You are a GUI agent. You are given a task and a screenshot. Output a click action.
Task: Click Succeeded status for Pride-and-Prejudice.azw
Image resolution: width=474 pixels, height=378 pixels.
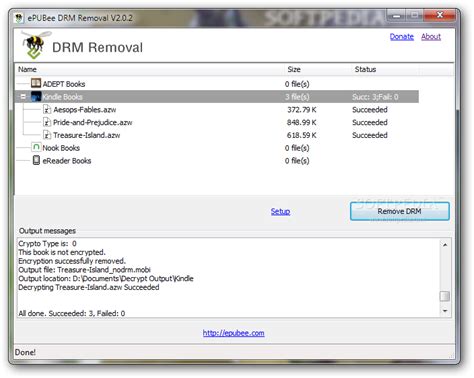click(370, 122)
